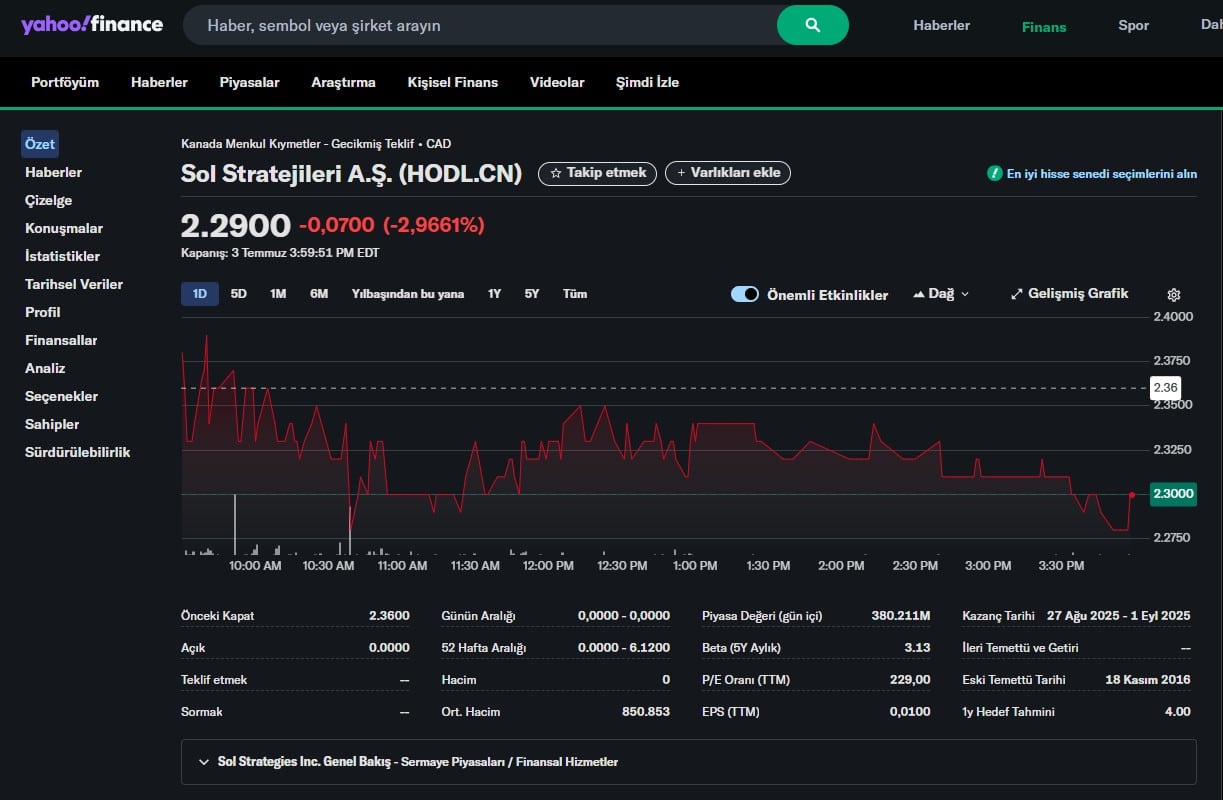Select Profil in the sidebar
1223x800 pixels.
(43, 312)
